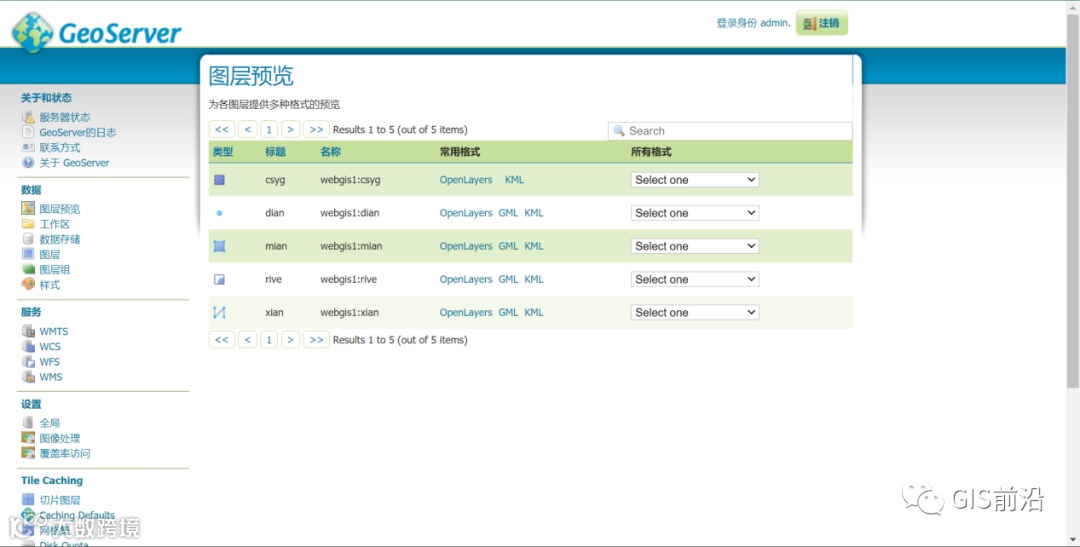Click the tile layers grid icon

tap(28, 500)
